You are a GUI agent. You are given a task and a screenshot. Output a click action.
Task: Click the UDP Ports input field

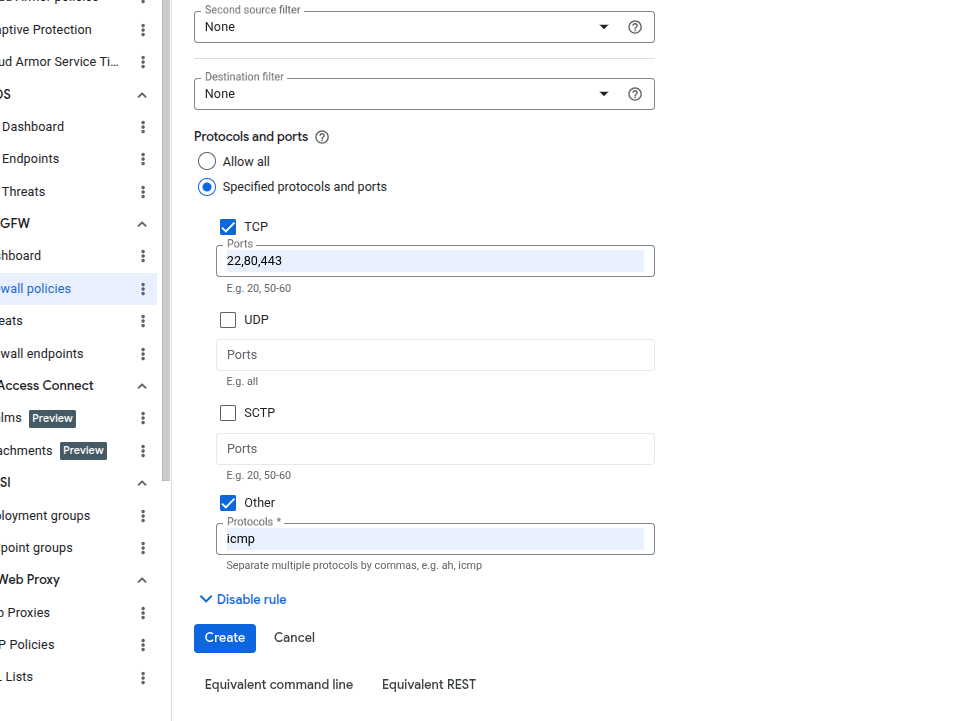pyautogui.click(x=435, y=355)
